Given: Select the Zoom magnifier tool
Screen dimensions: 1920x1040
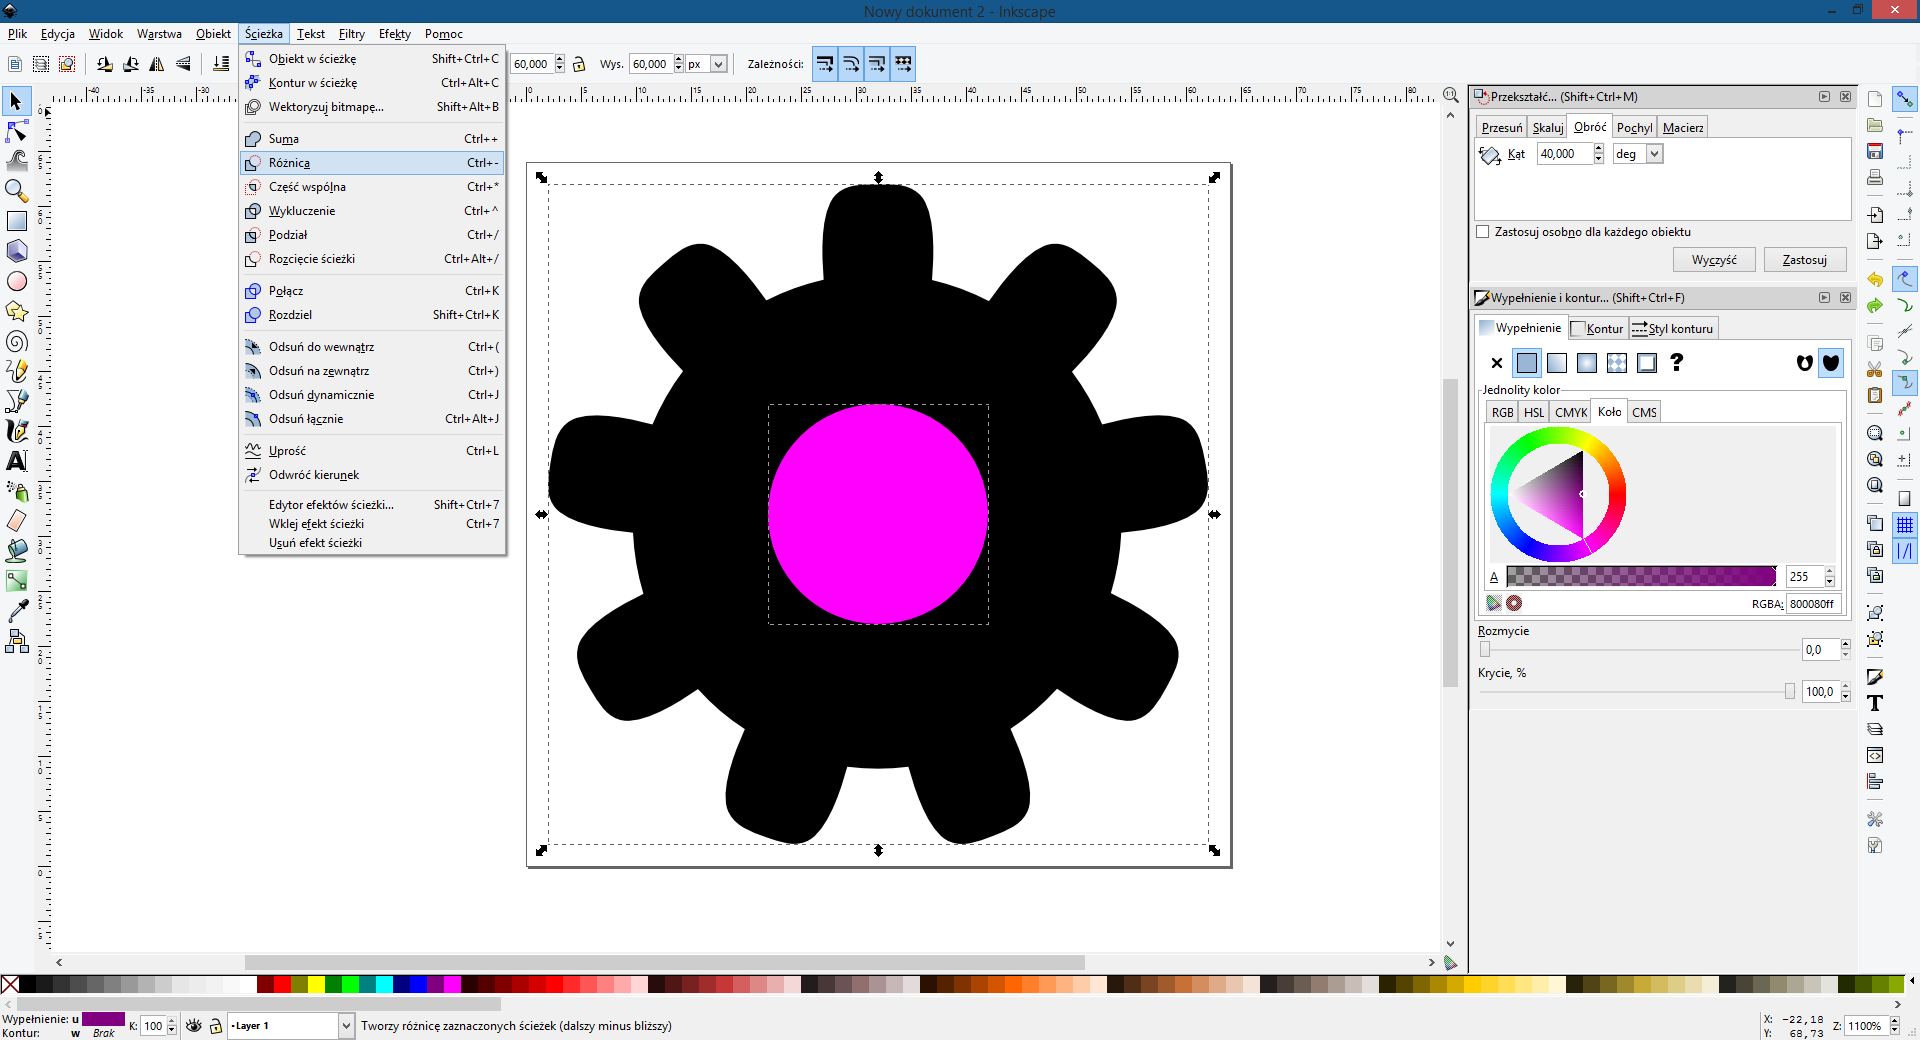Looking at the screenshot, I should click(17, 190).
